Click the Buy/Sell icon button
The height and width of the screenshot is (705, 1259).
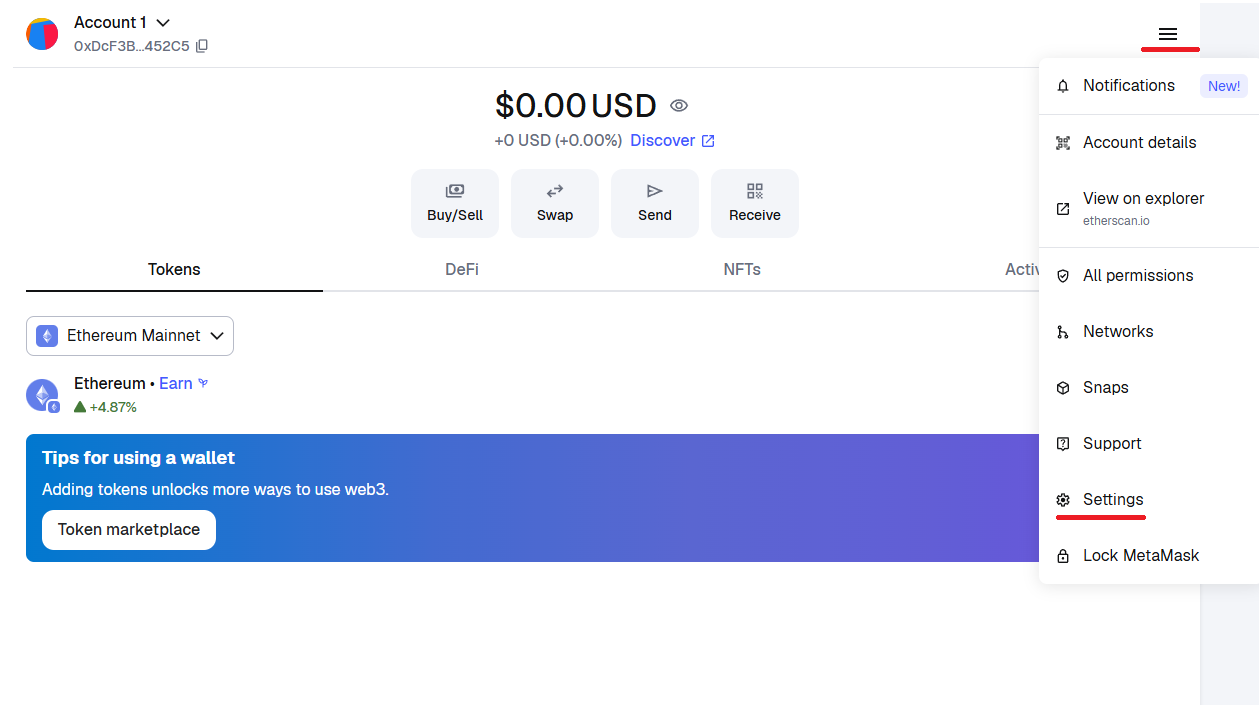tap(455, 191)
